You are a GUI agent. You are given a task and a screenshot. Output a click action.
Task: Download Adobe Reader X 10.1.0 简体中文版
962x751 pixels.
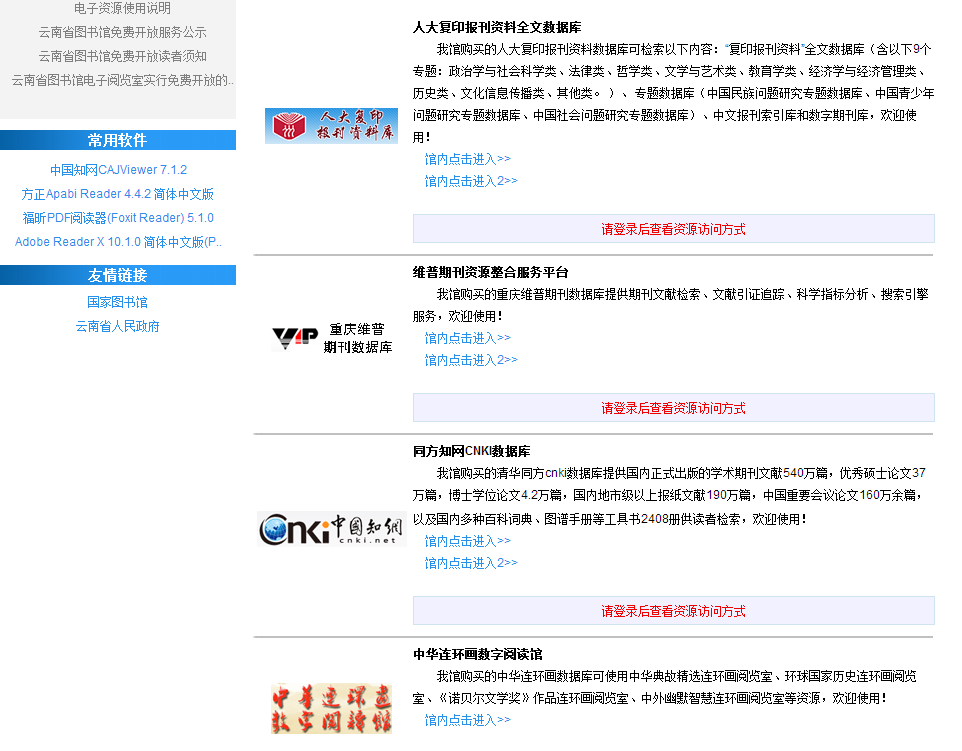(x=118, y=242)
